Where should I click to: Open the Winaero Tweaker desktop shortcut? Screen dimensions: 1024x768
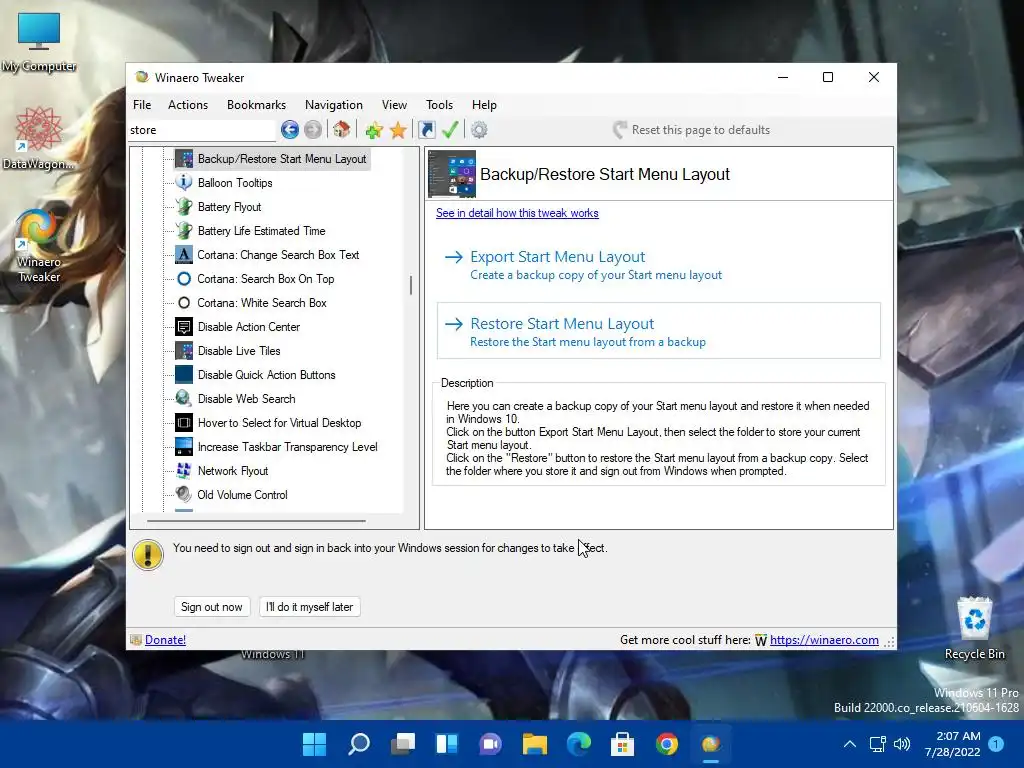coord(39,246)
